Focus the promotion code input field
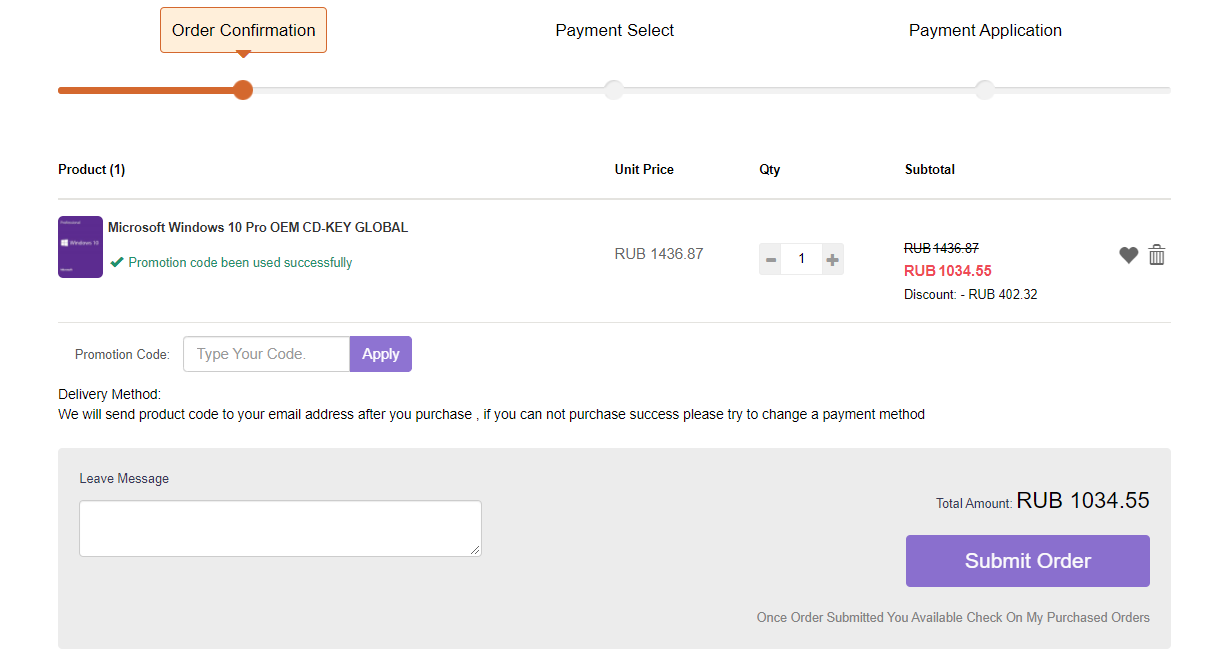Viewport: 1232px width, 662px height. tap(266, 354)
